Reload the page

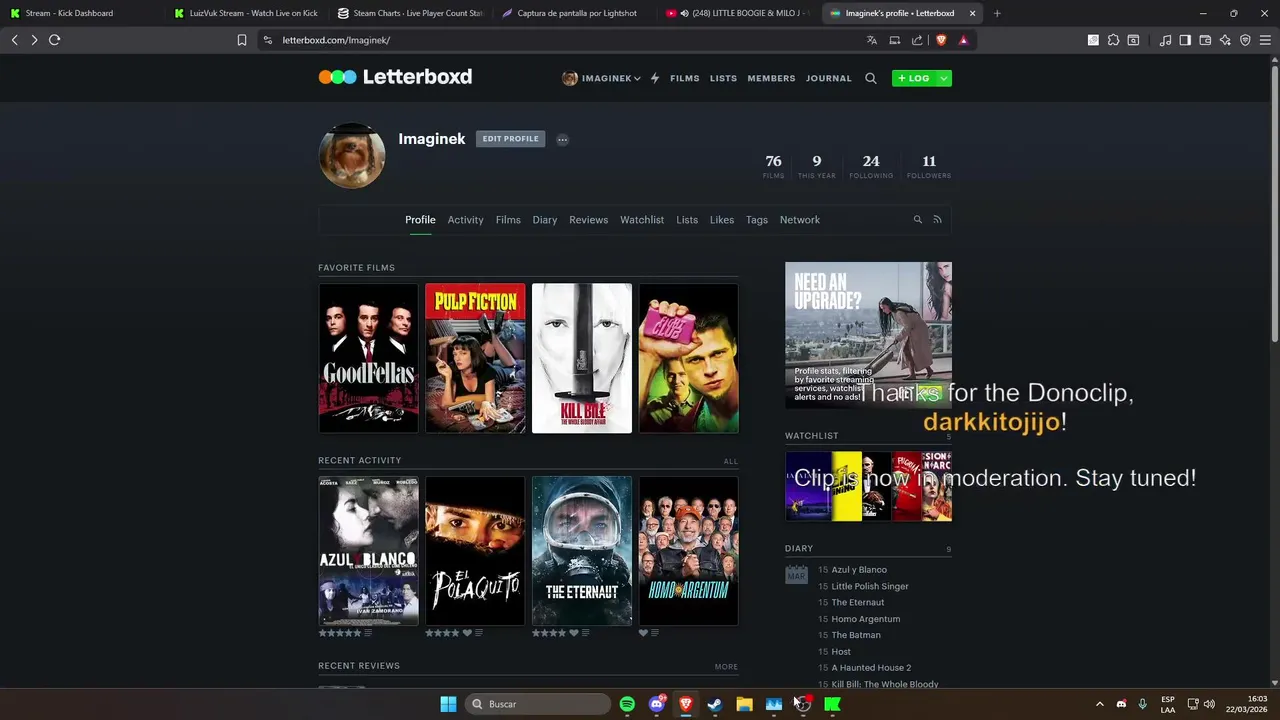click(54, 40)
